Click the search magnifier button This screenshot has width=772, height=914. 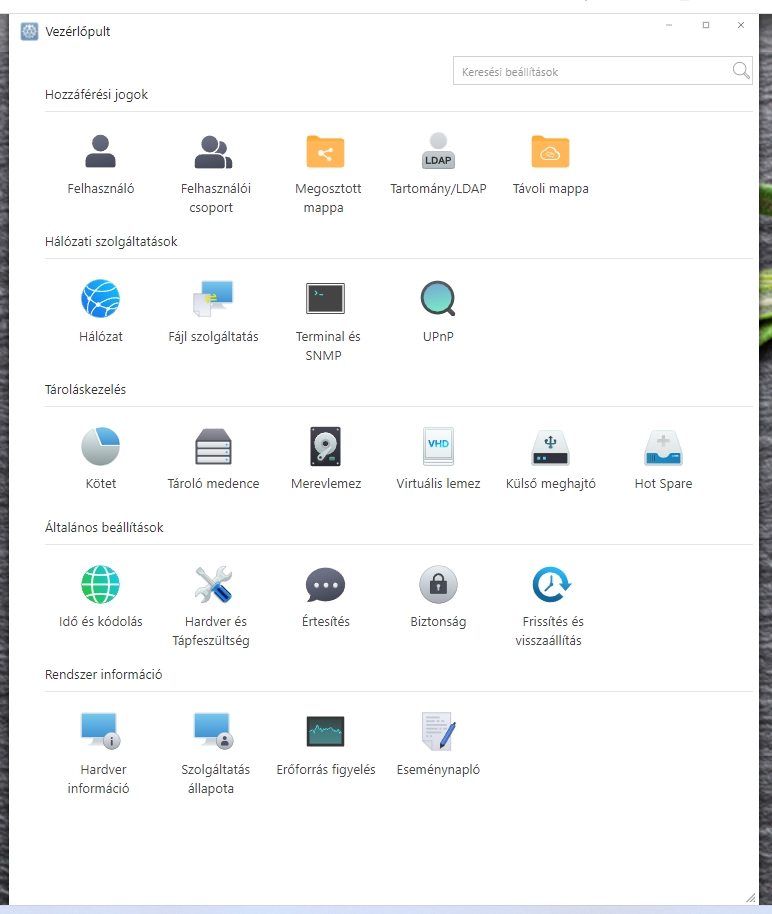[x=741, y=71]
